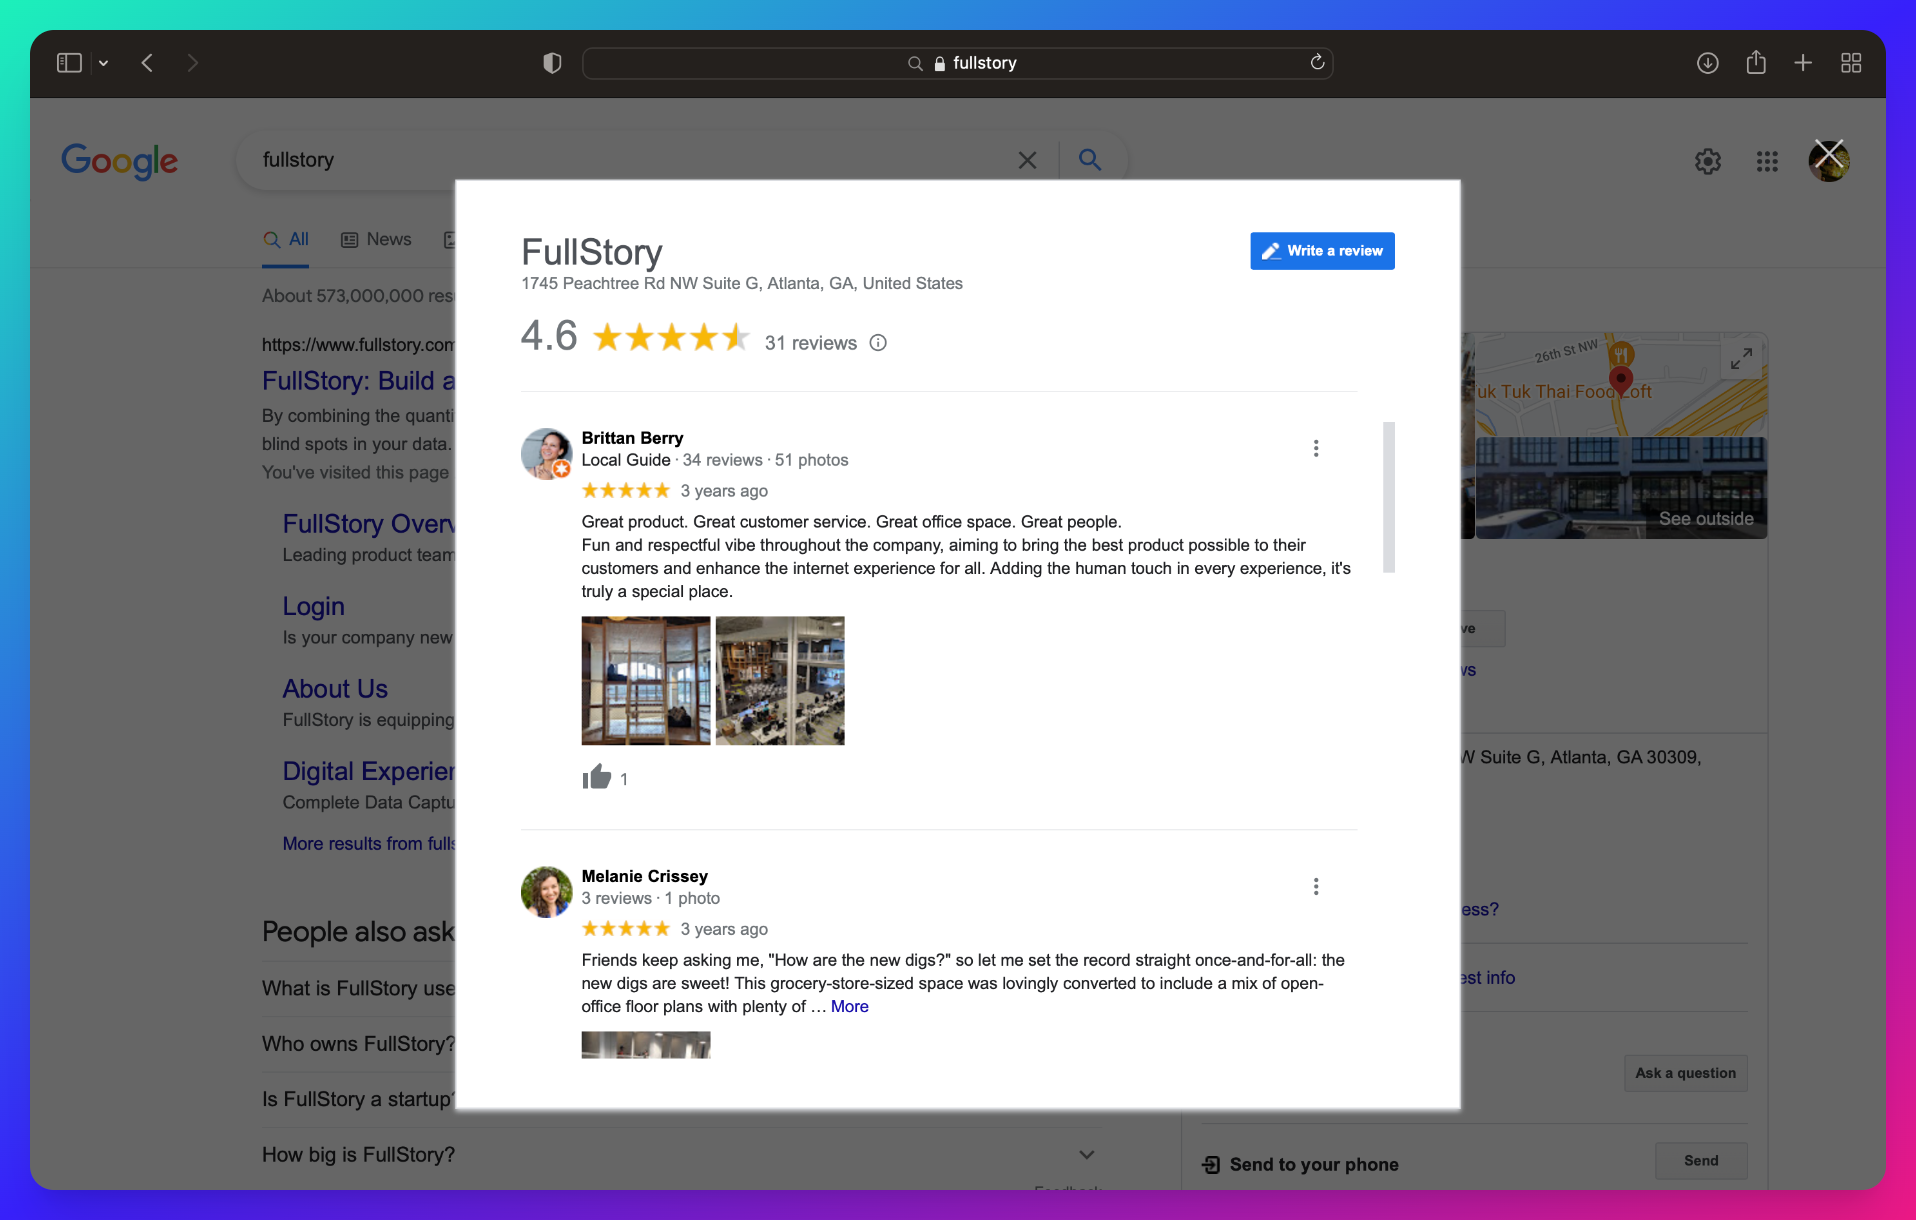The width and height of the screenshot is (1916, 1220).
Task: Reload the page in Safari toolbar
Action: click(x=1317, y=63)
